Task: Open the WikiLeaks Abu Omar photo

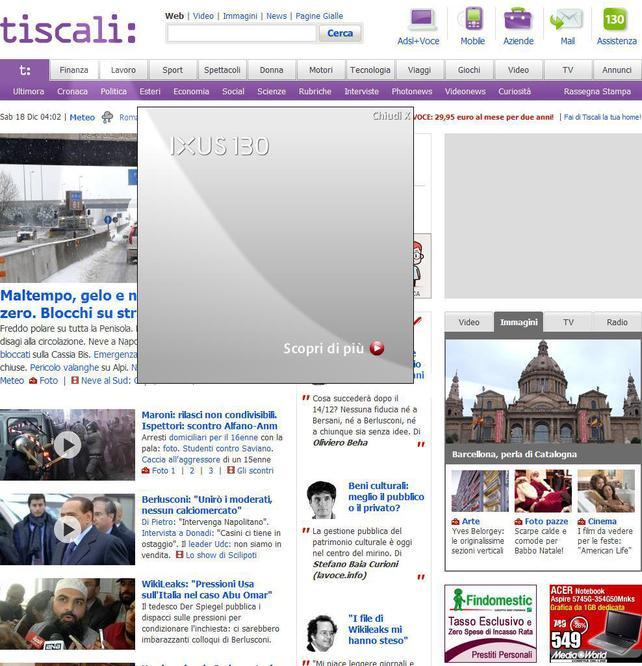Action: tap(67, 614)
